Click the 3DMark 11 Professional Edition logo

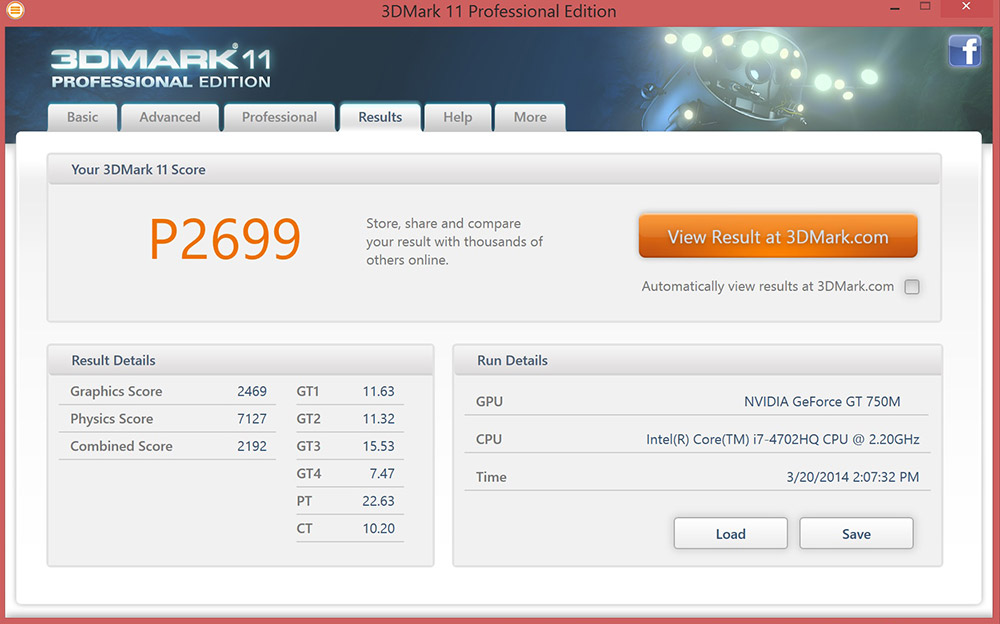161,68
